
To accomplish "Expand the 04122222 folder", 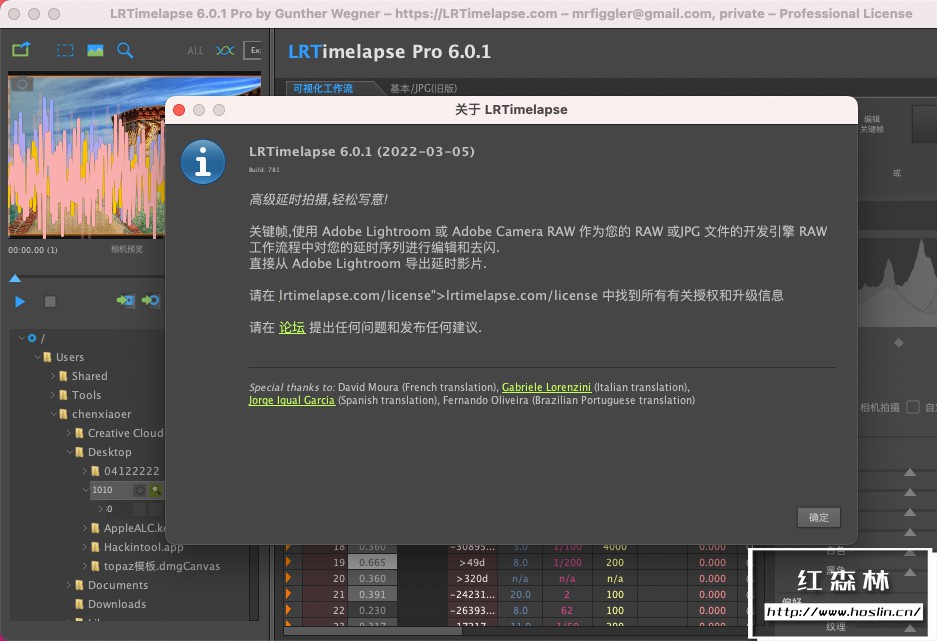I will coord(84,471).
